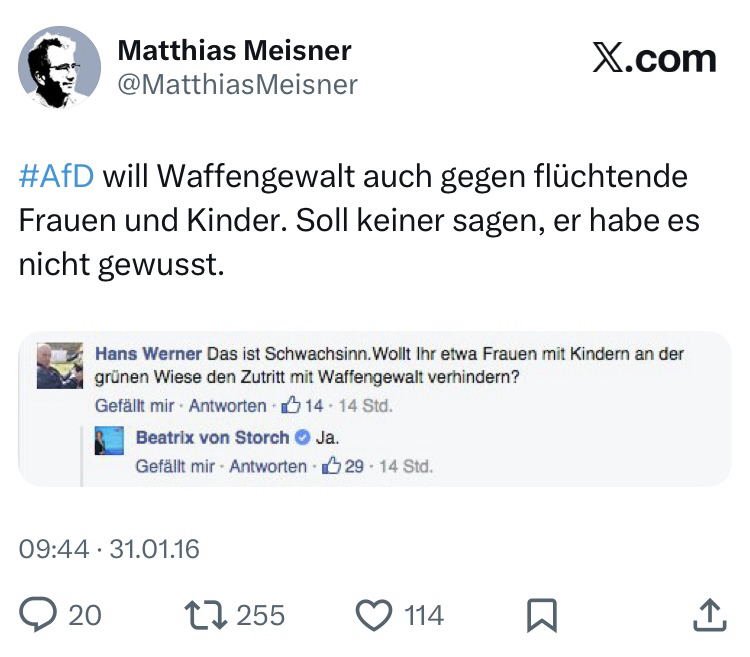This screenshot has width=750, height=657.
Task: Click 'Antworten' under Beatrix von Storch reply
Action: coord(268,467)
